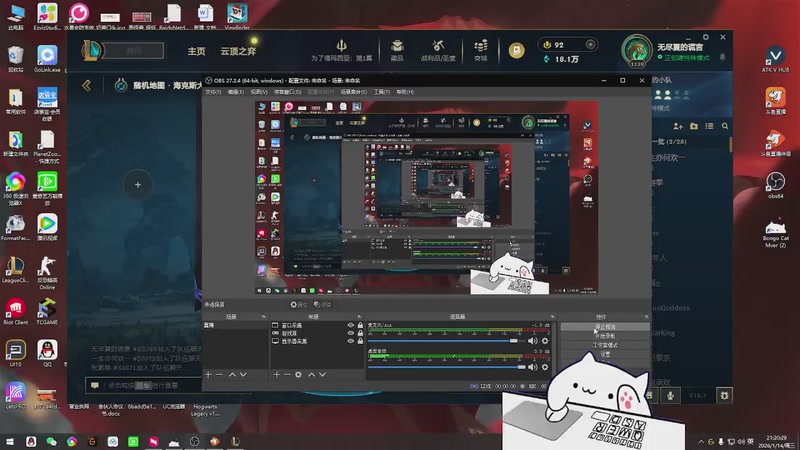The width and height of the screenshot is (800, 450).
Task: Click the summoner profile avatar level 1139
Action: click(x=636, y=51)
